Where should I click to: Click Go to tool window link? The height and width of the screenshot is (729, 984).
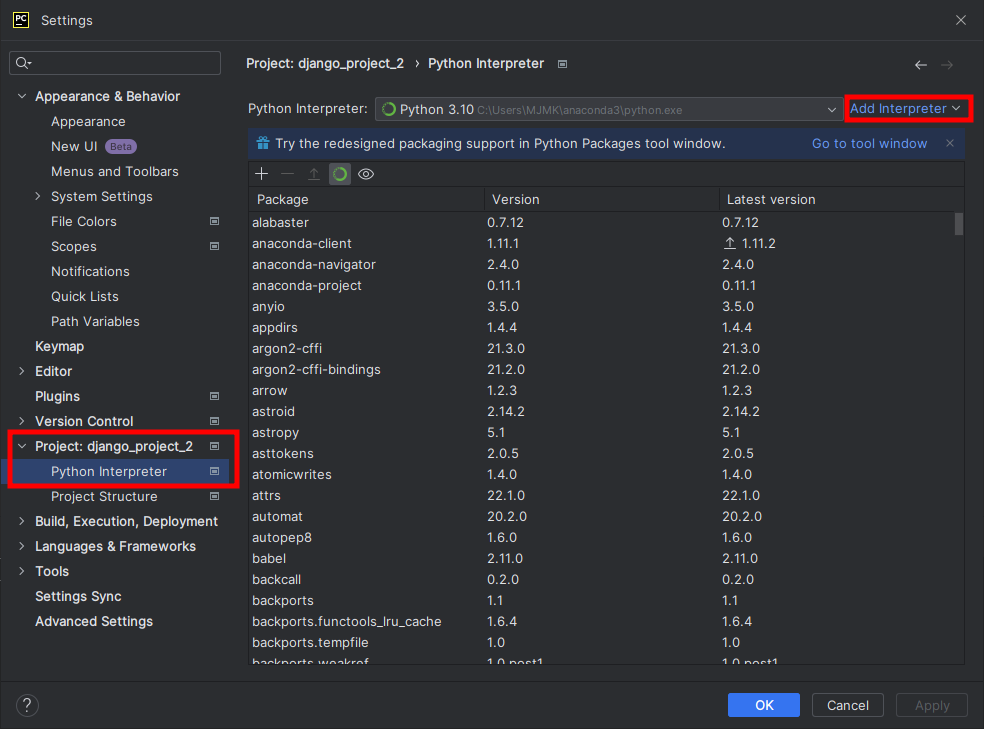pos(869,144)
